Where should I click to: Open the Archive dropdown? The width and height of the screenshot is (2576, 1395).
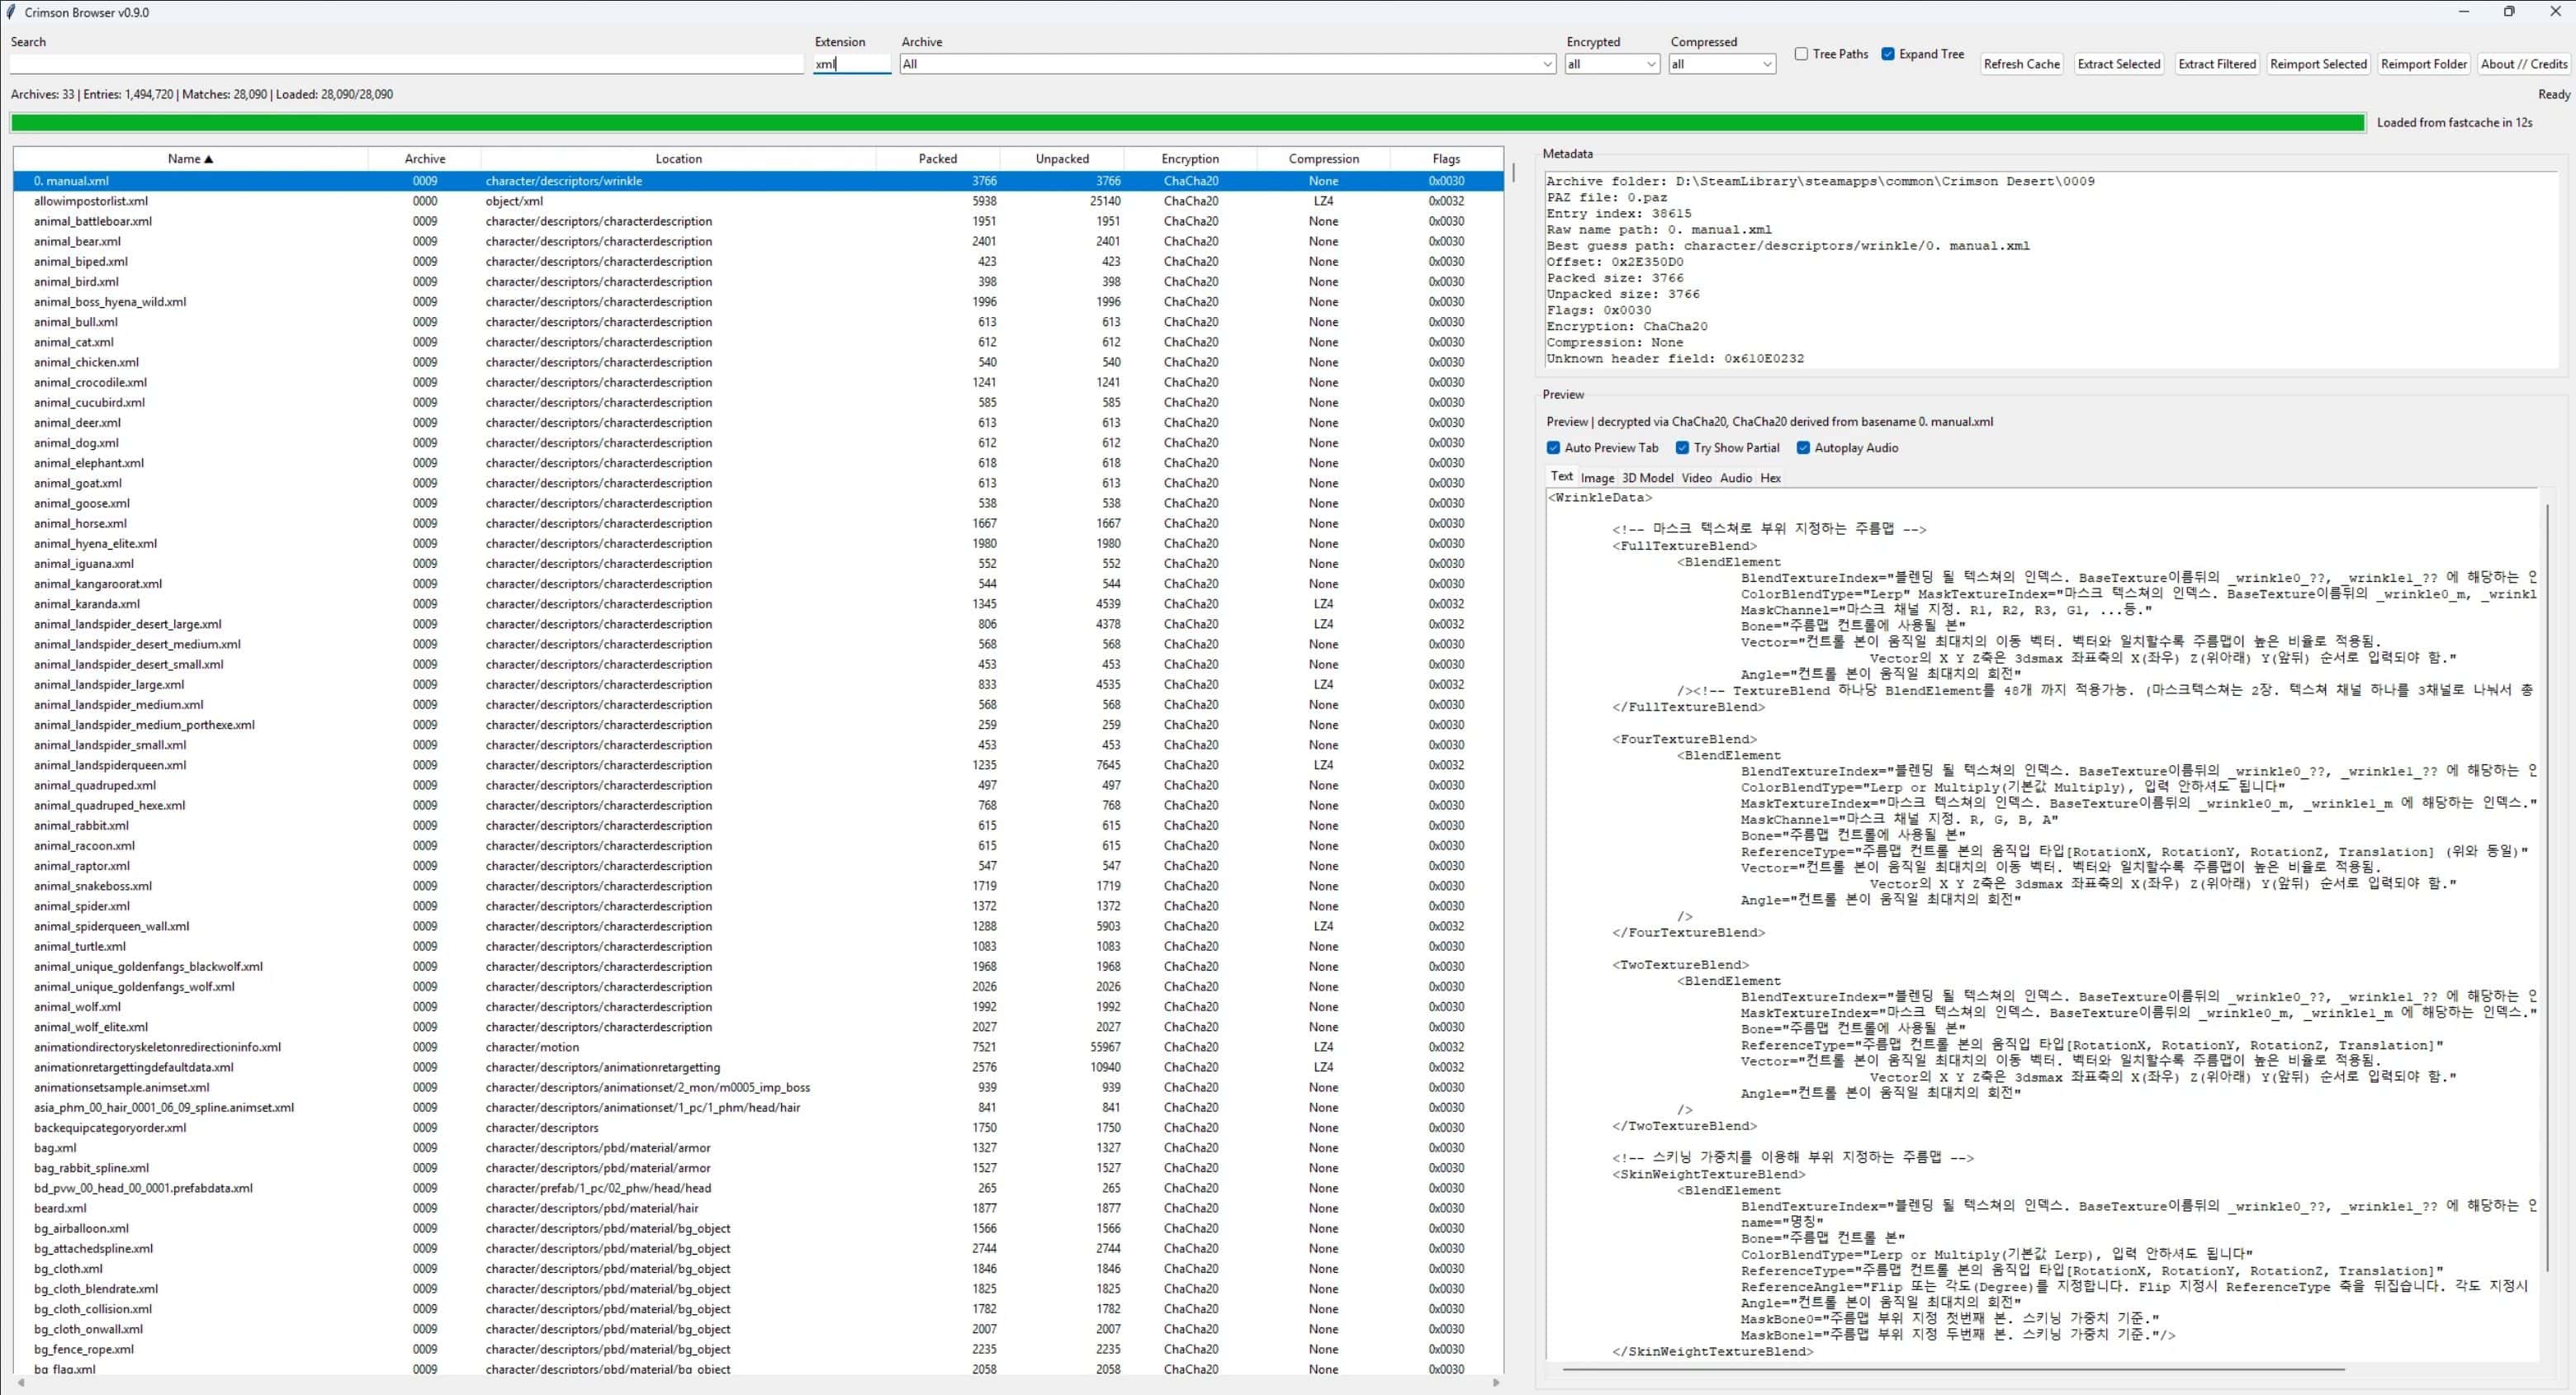(x=1547, y=64)
